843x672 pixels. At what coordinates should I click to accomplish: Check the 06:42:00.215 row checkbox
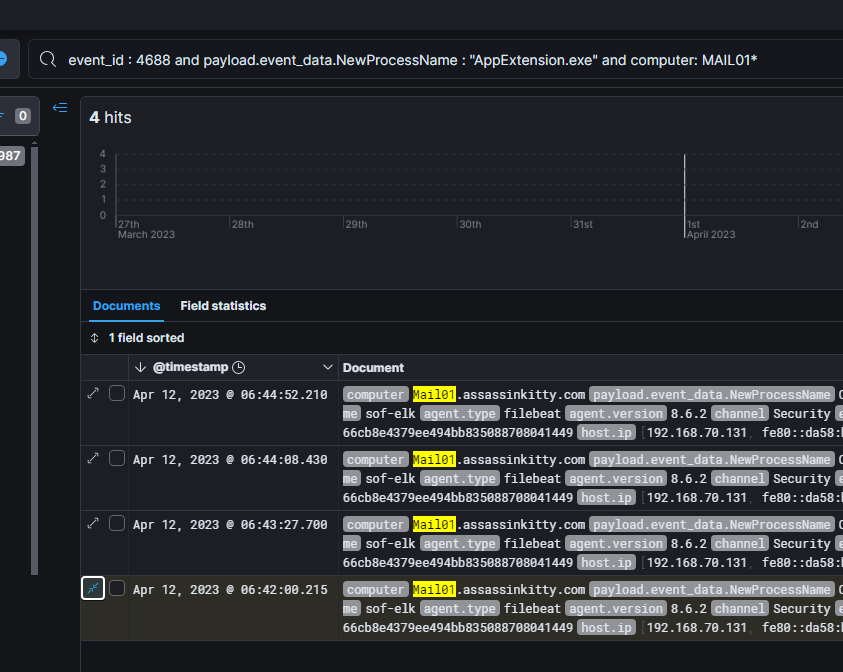tap(117, 588)
